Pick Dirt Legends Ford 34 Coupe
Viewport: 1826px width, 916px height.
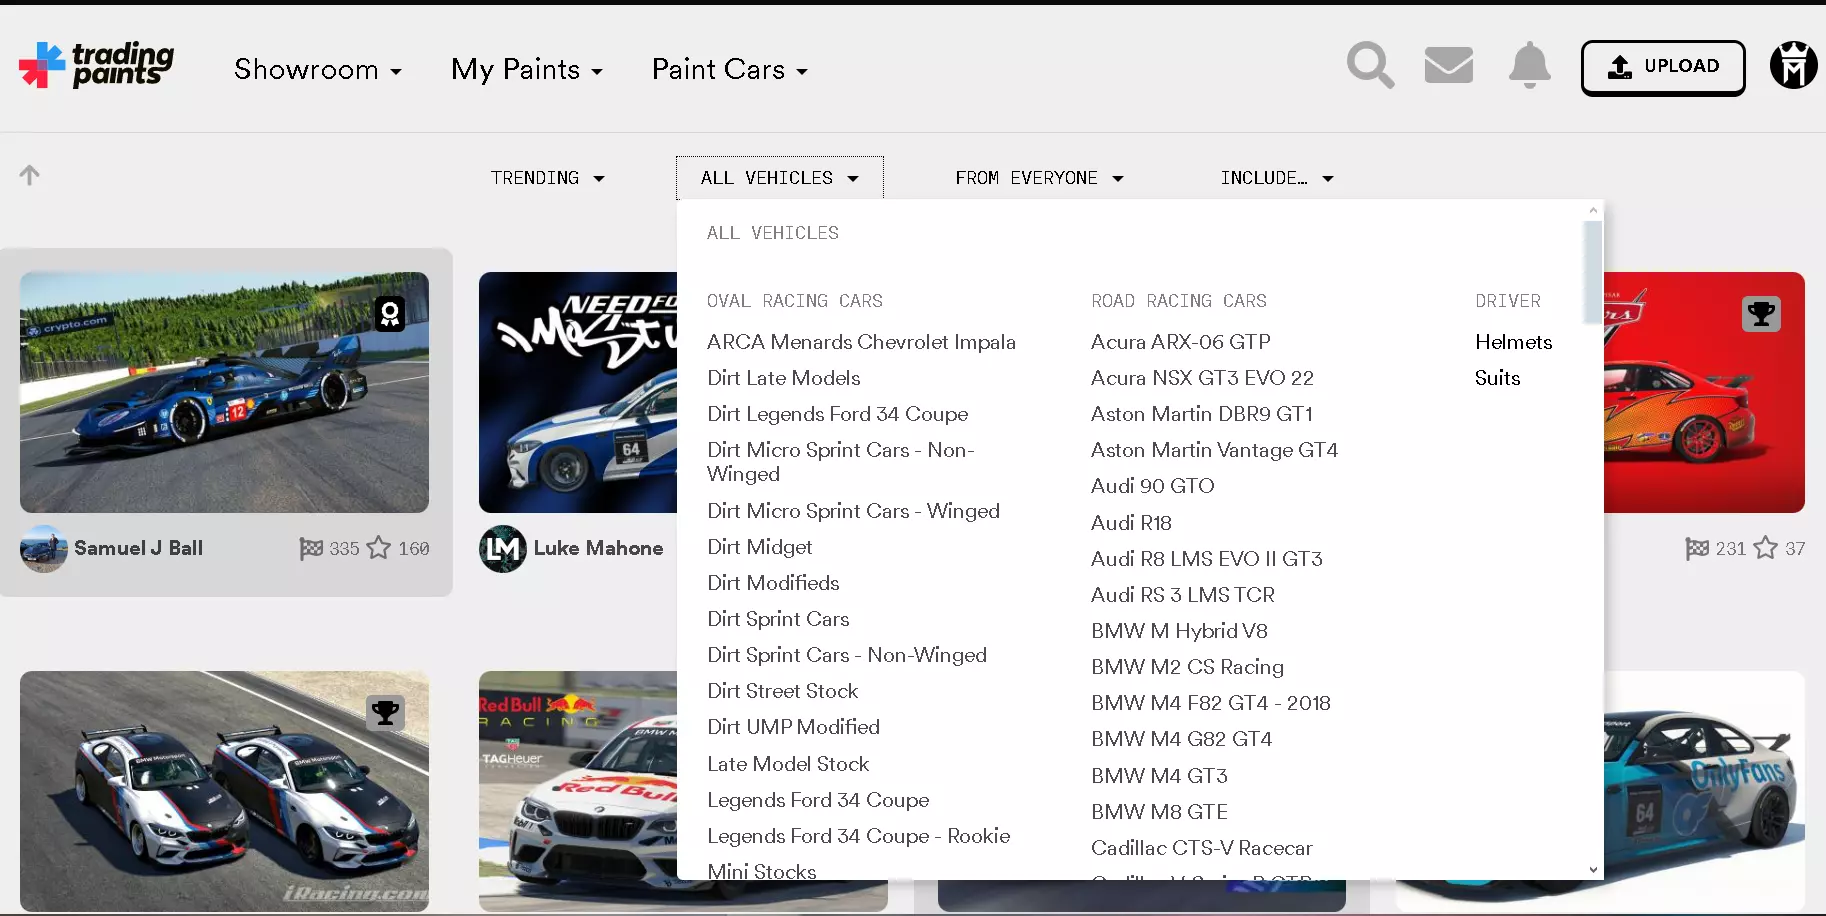click(x=838, y=414)
